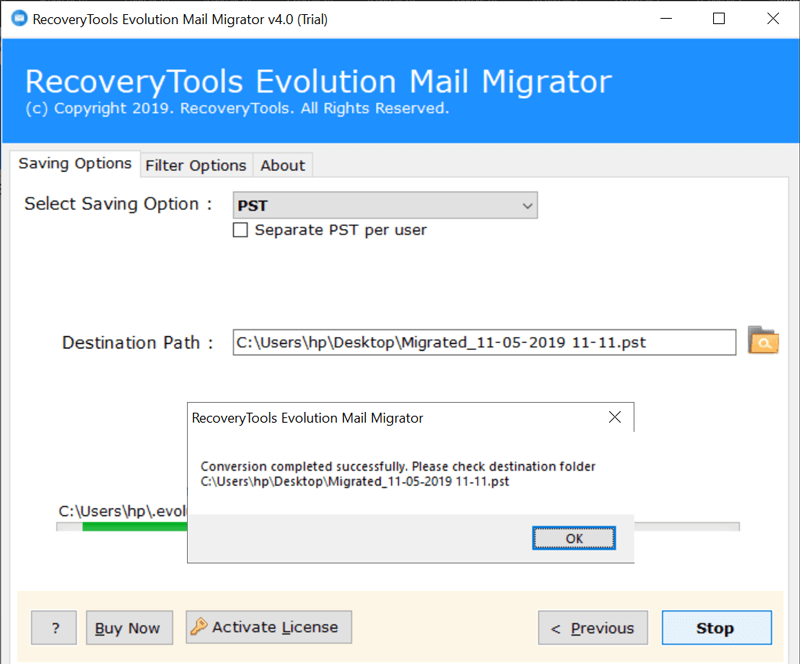
Task: Maximize the Evolution Mail Migrator window
Action: [x=719, y=19]
